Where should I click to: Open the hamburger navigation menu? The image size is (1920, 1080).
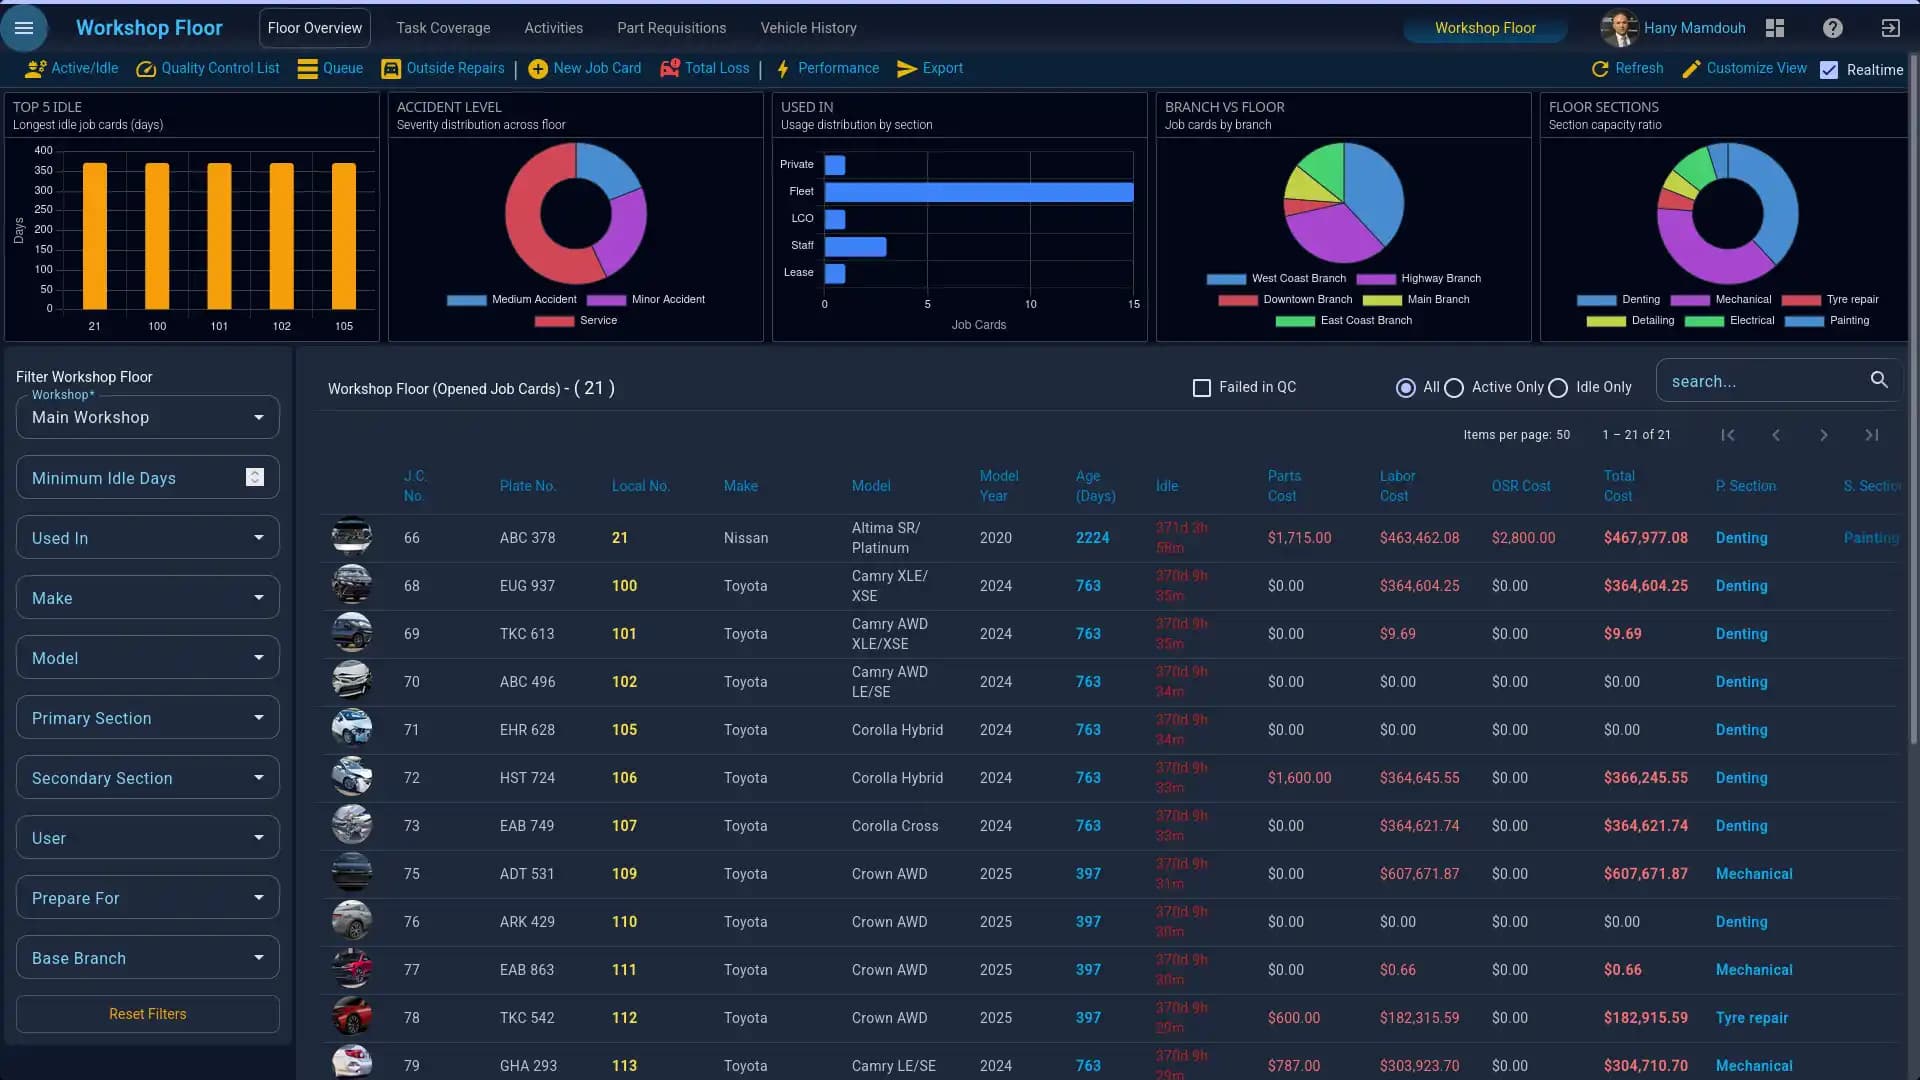click(x=24, y=28)
